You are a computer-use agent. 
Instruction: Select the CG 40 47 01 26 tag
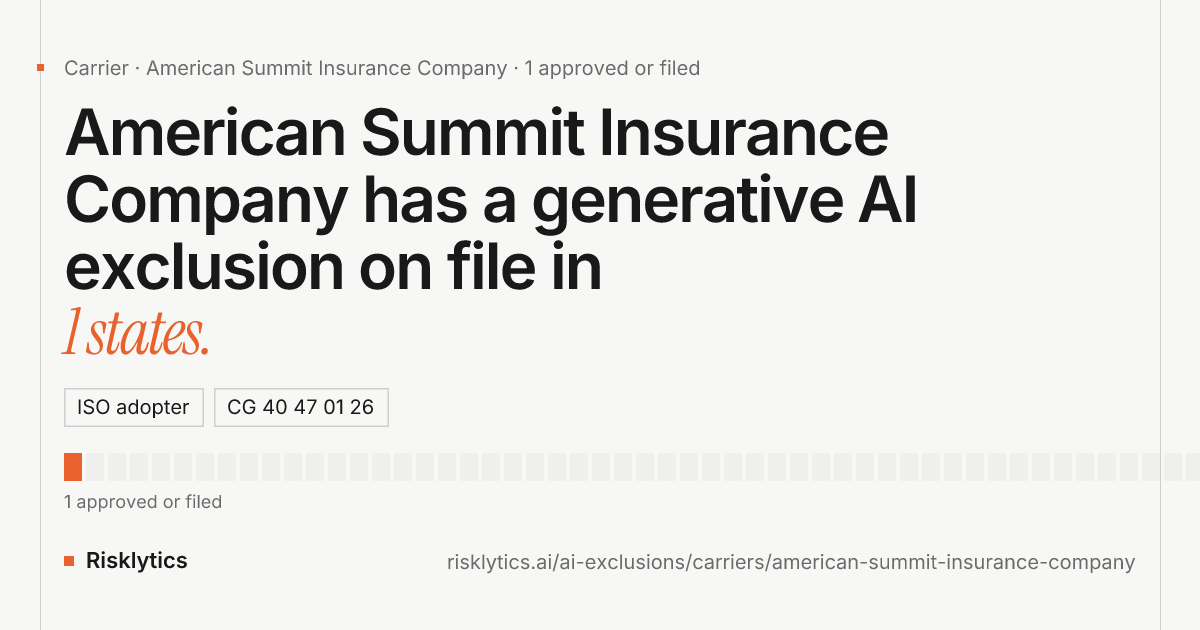pyautogui.click(x=301, y=408)
